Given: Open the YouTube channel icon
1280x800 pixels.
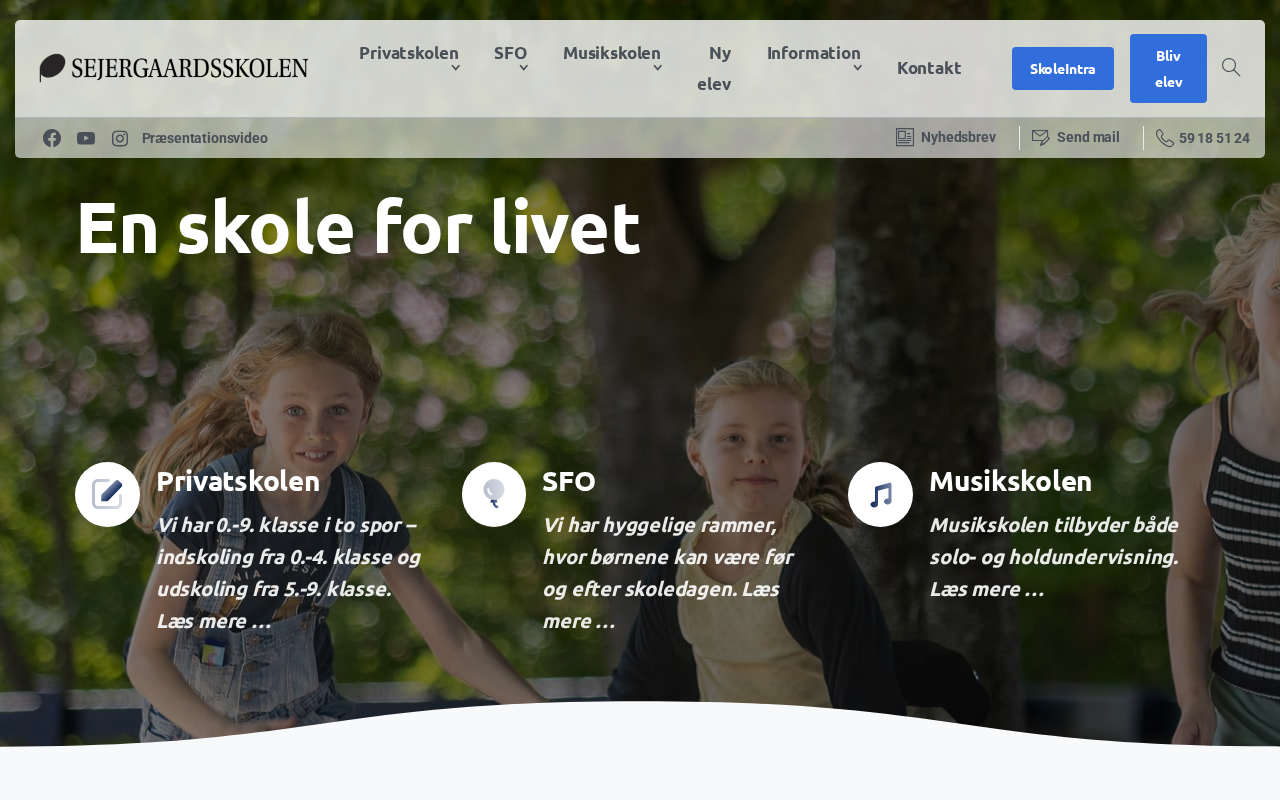Looking at the screenshot, I should pyautogui.click(x=86, y=138).
